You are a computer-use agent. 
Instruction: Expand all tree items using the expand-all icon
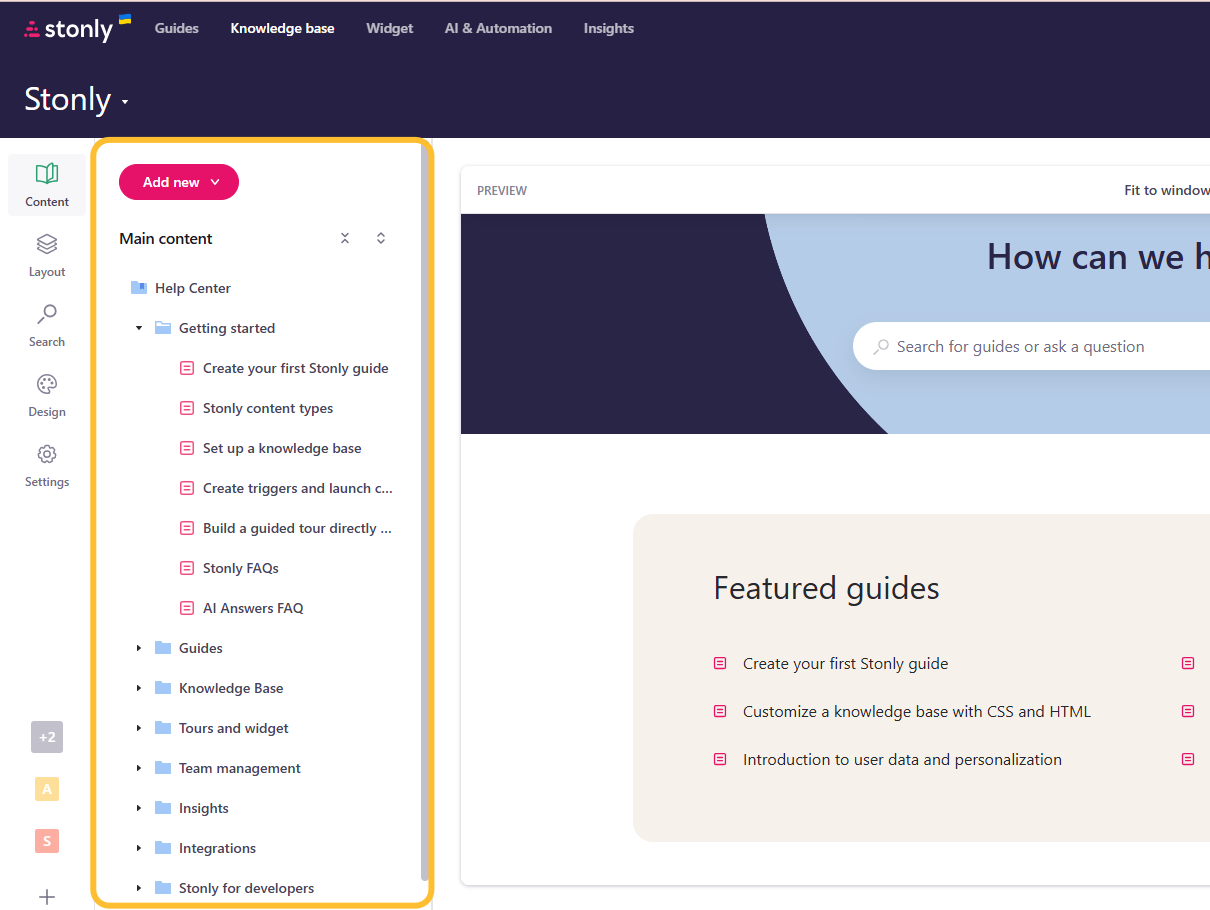click(380, 238)
